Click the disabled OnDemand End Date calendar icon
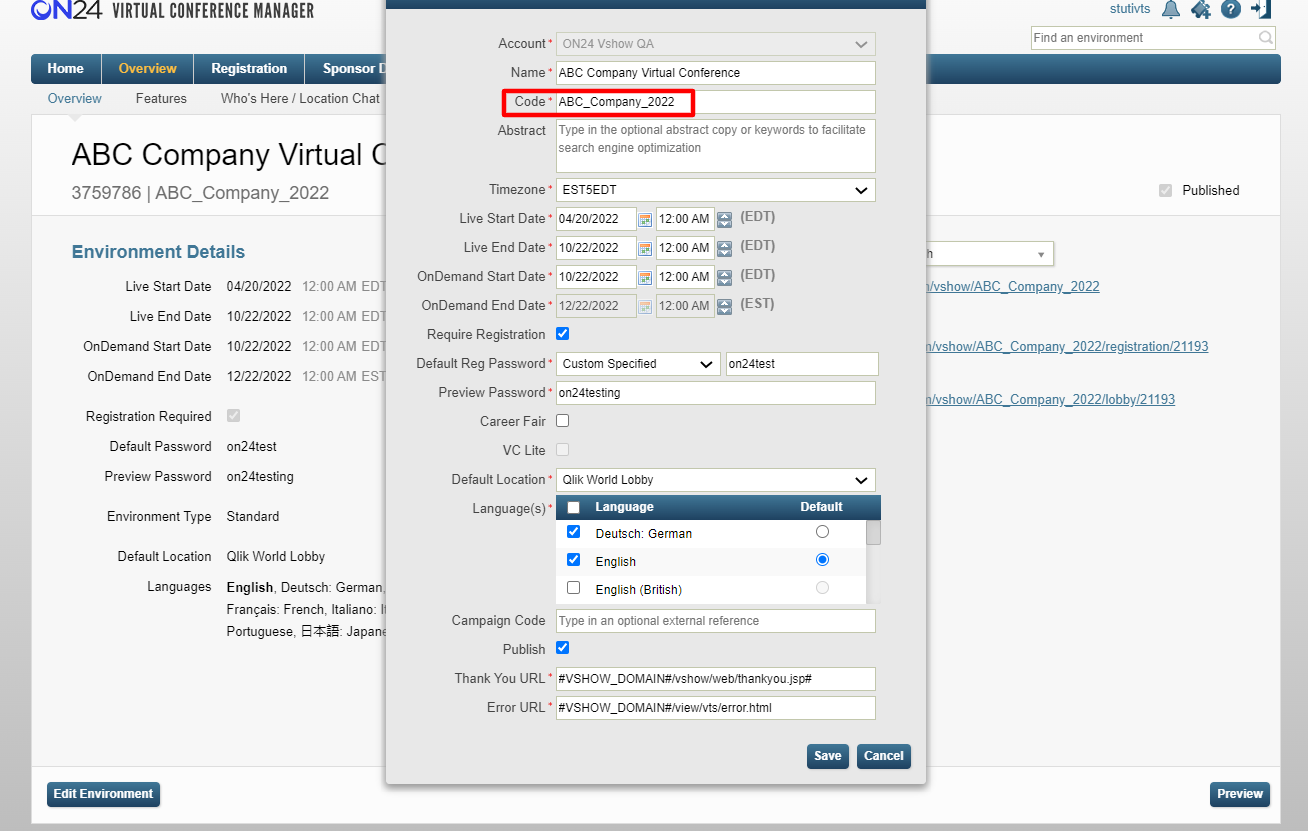1308x831 pixels. [x=645, y=306]
